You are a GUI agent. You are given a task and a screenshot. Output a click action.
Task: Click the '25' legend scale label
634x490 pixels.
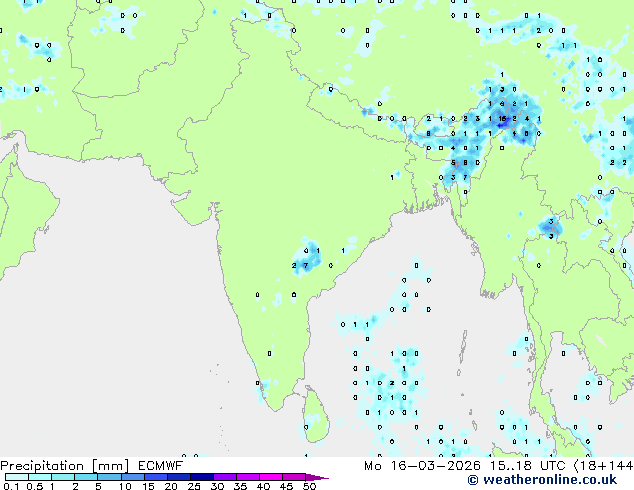(x=194, y=486)
